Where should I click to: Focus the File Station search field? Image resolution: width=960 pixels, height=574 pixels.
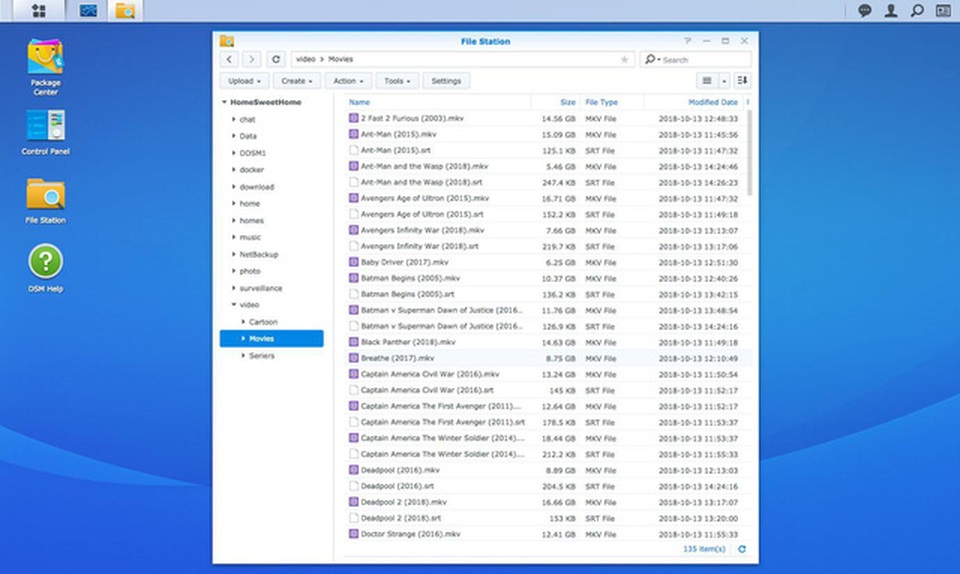pos(704,59)
